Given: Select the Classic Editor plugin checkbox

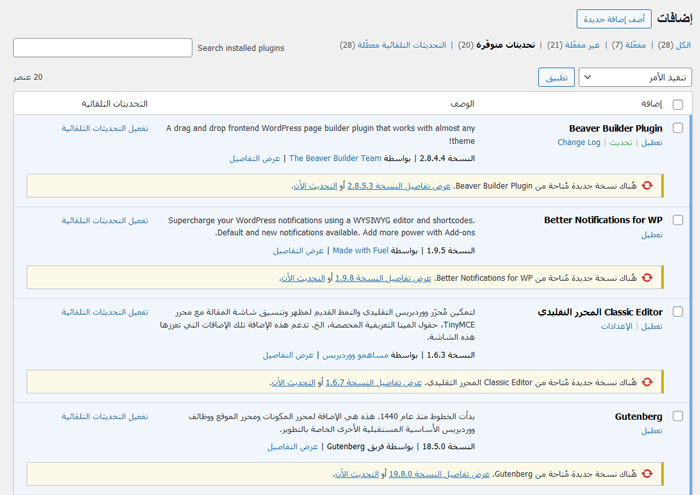Looking at the screenshot, I should coord(678,312).
